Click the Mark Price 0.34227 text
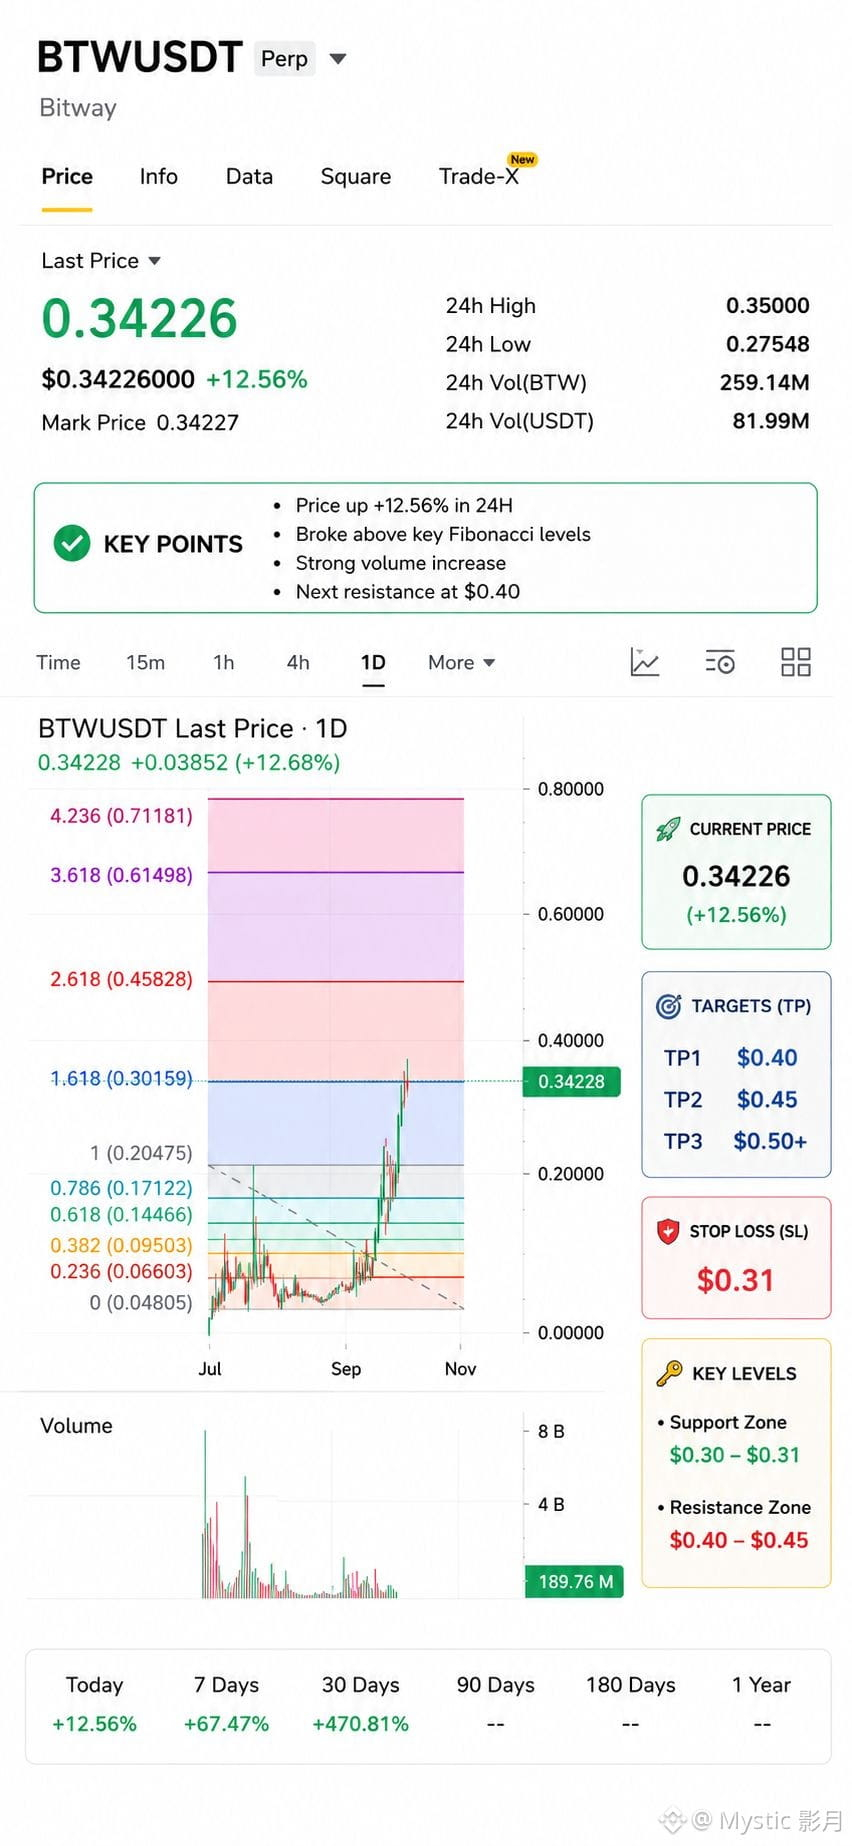 [140, 423]
